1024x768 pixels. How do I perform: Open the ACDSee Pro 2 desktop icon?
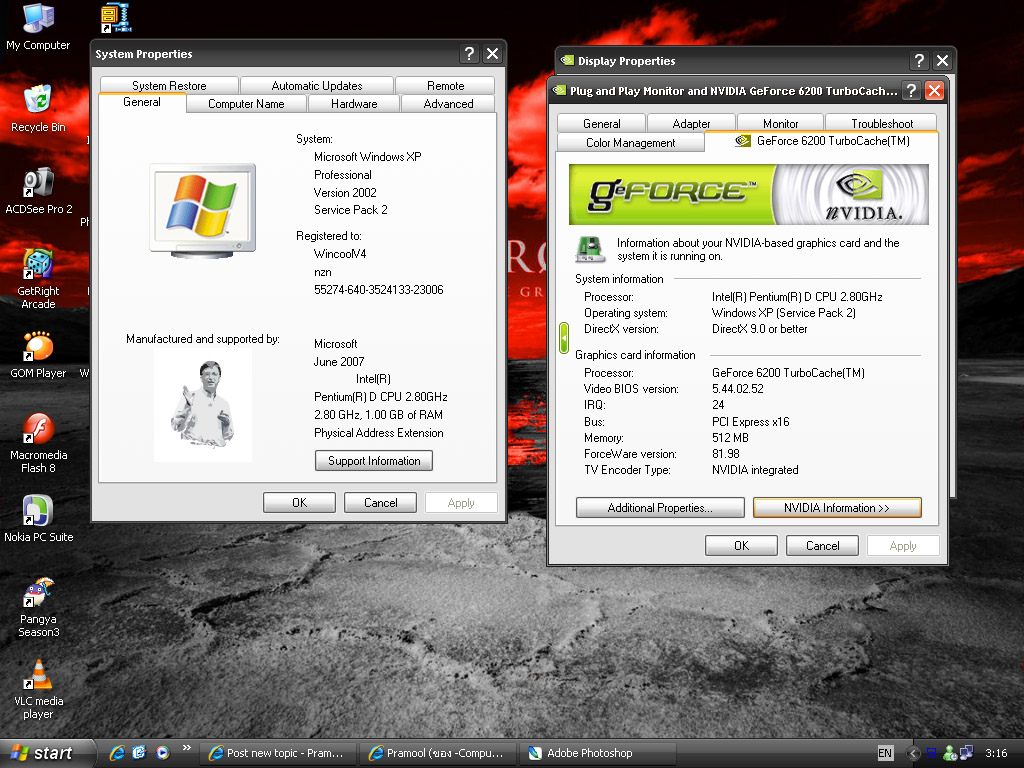coord(38,184)
